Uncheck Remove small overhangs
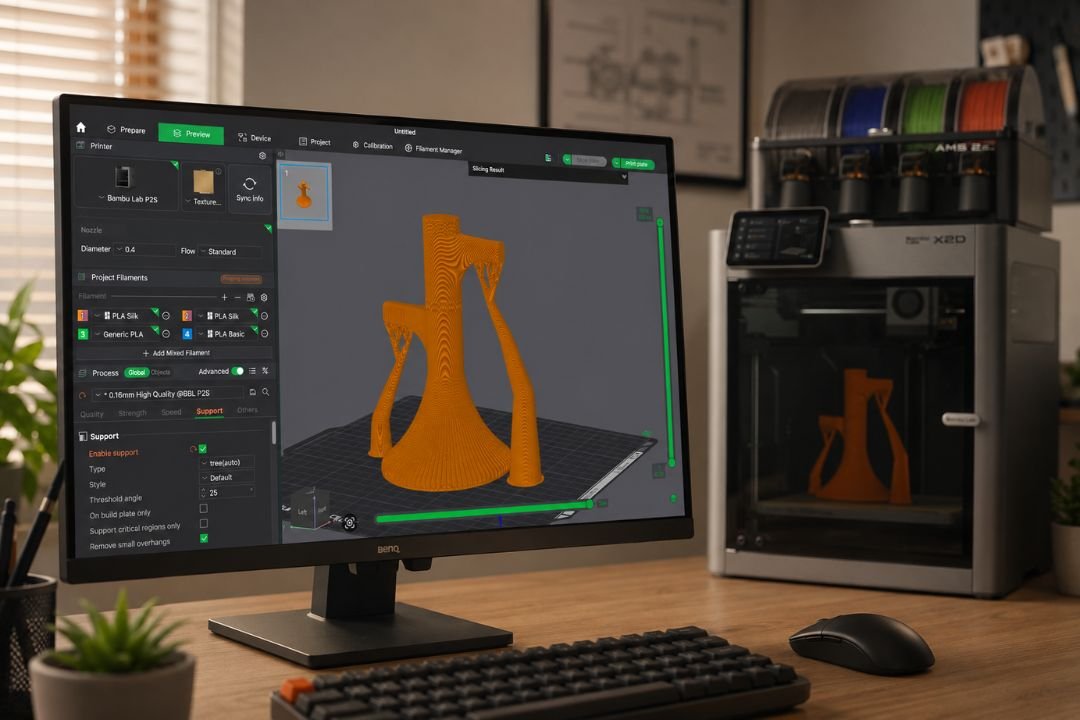The height and width of the screenshot is (720, 1080). click(x=204, y=538)
